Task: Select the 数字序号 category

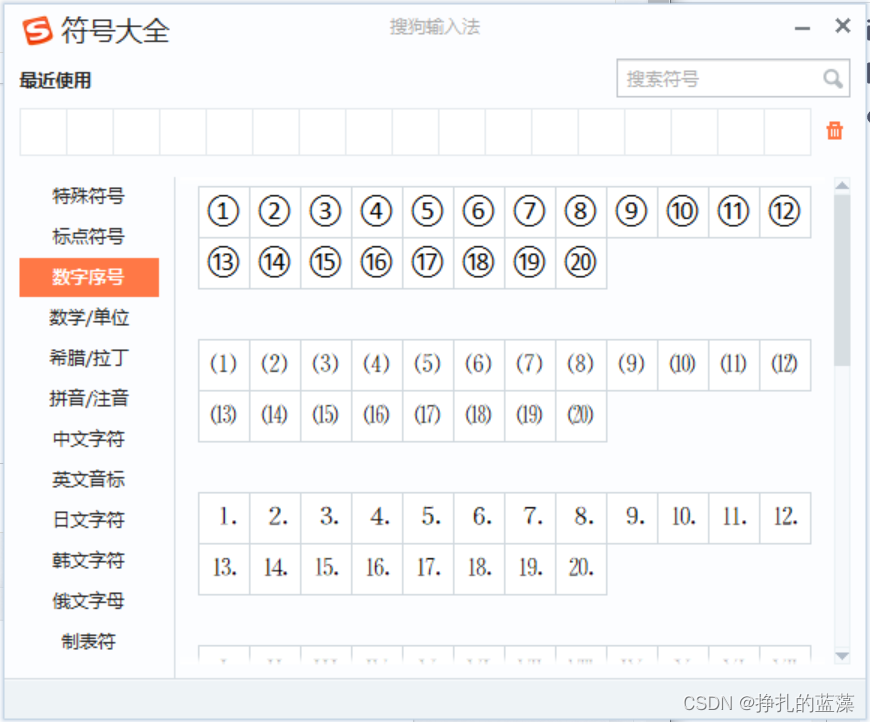Action: (x=89, y=277)
